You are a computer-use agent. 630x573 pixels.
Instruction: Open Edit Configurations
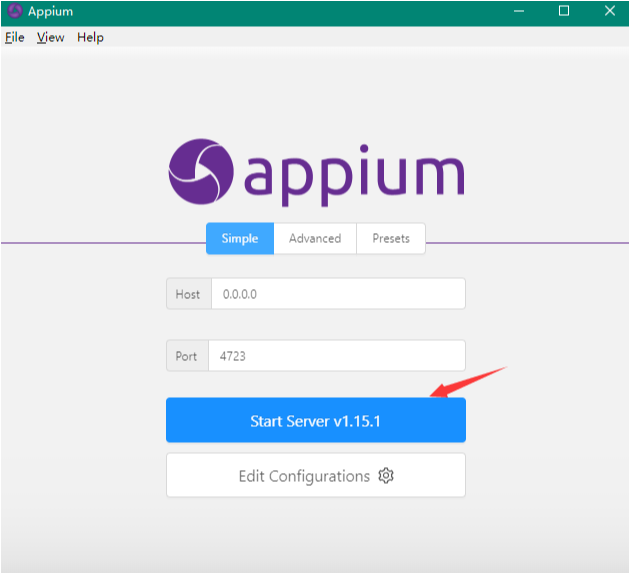point(316,475)
